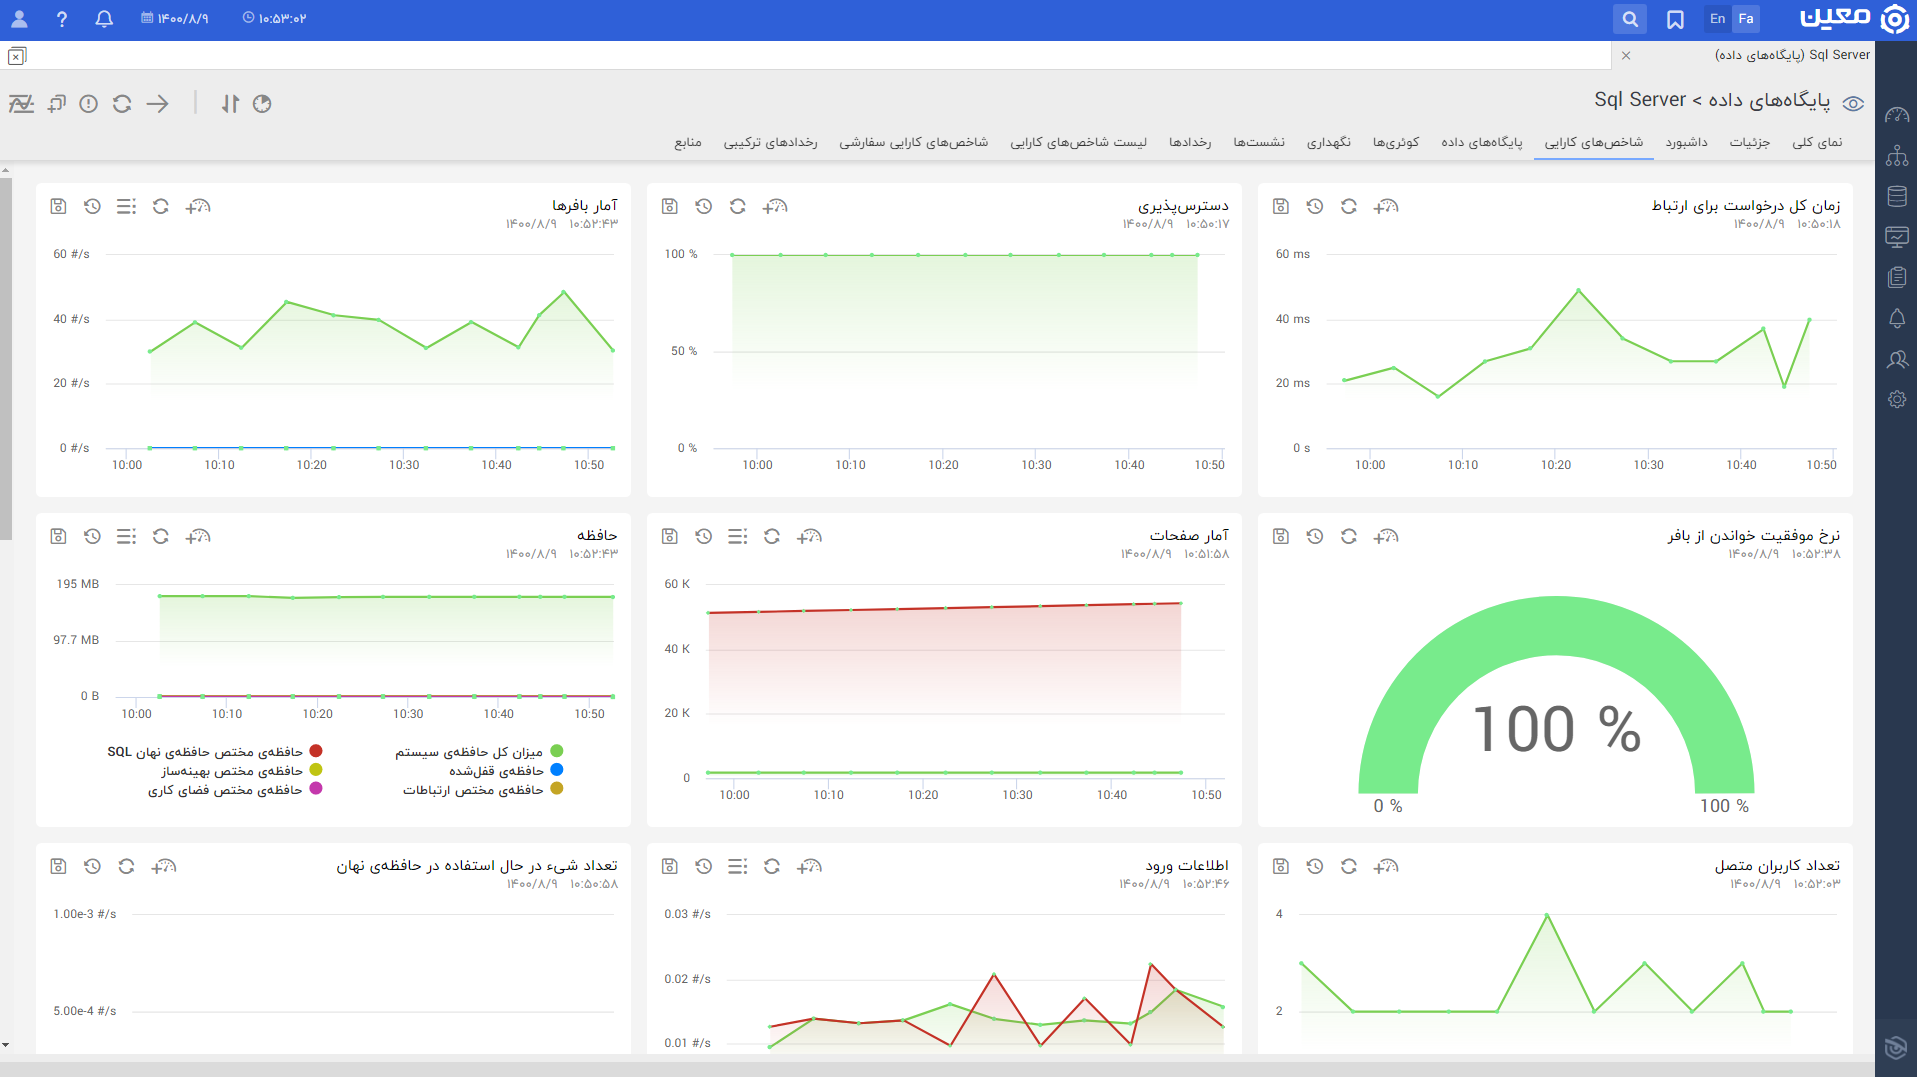This screenshot has width=1917, height=1077.
Task: Add نرخ موفقیت خواندن gauge to dashboard
Action: point(1386,536)
